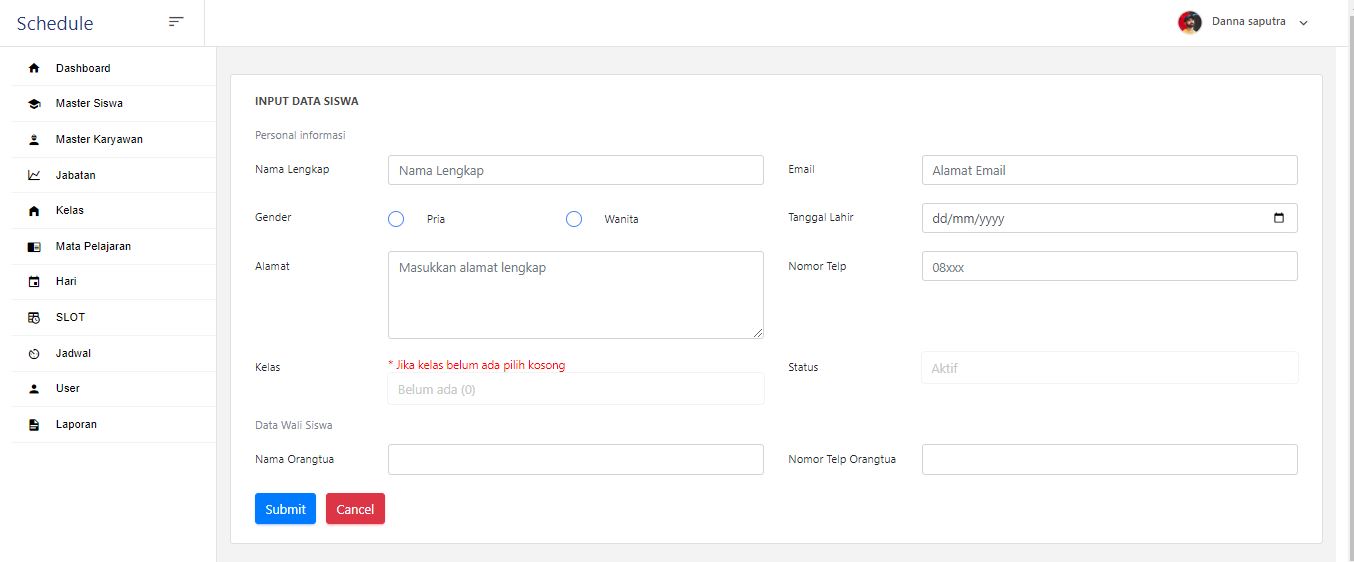
Task: Click the Dashboard home icon in sidebar
Action: pyautogui.click(x=34, y=68)
